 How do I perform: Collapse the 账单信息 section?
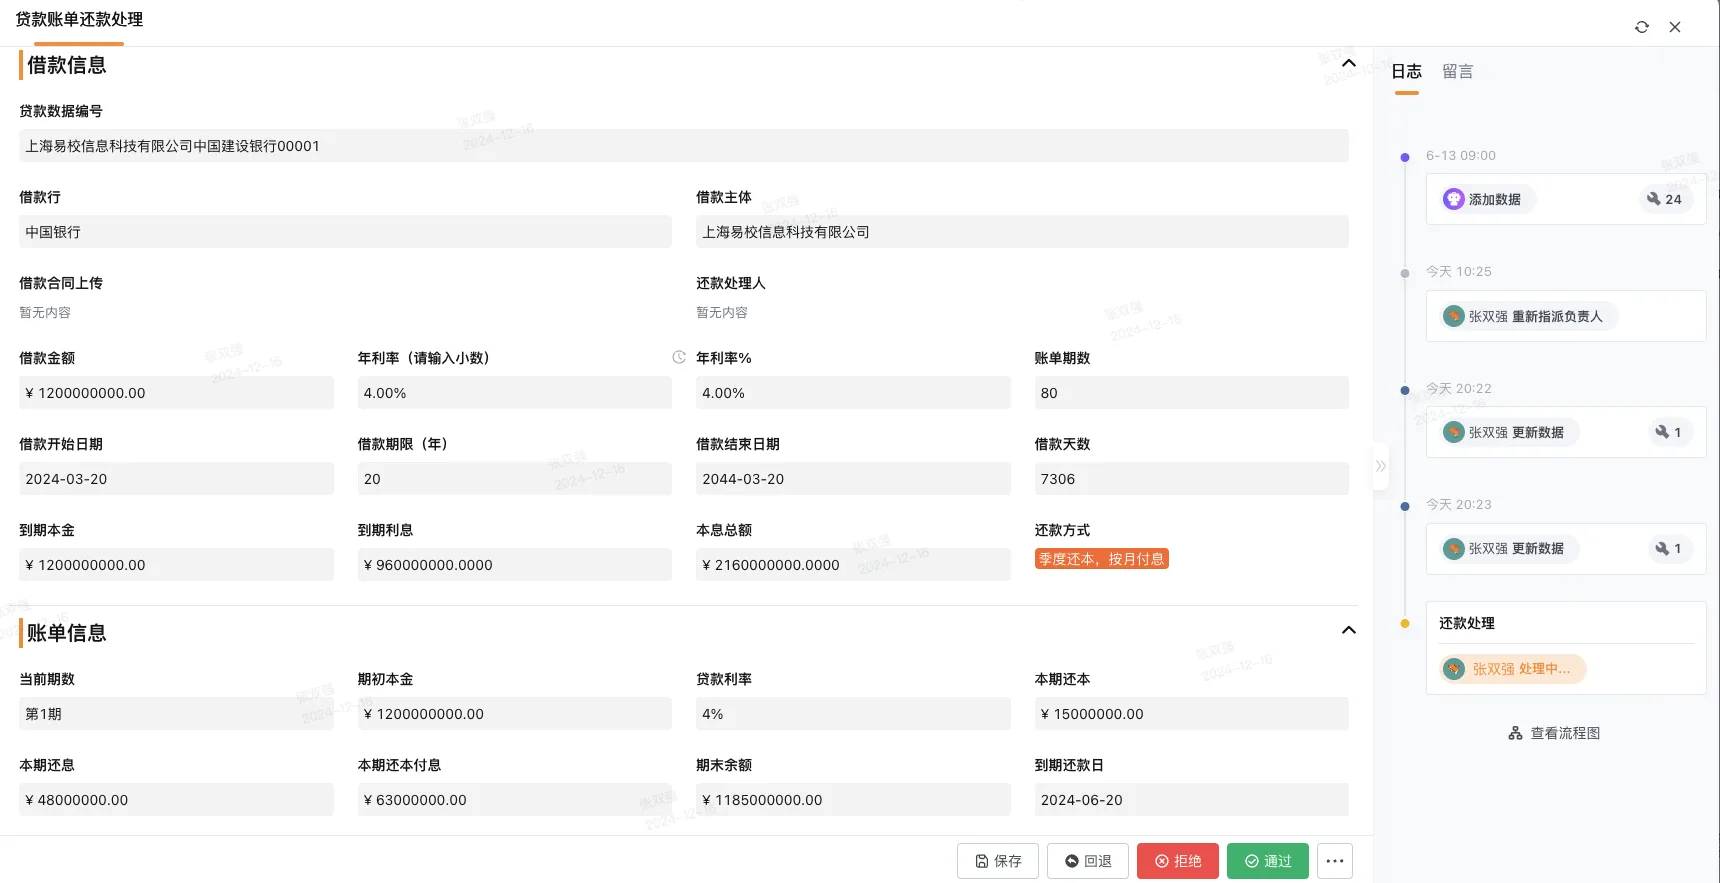pyautogui.click(x=1348, y=630)
